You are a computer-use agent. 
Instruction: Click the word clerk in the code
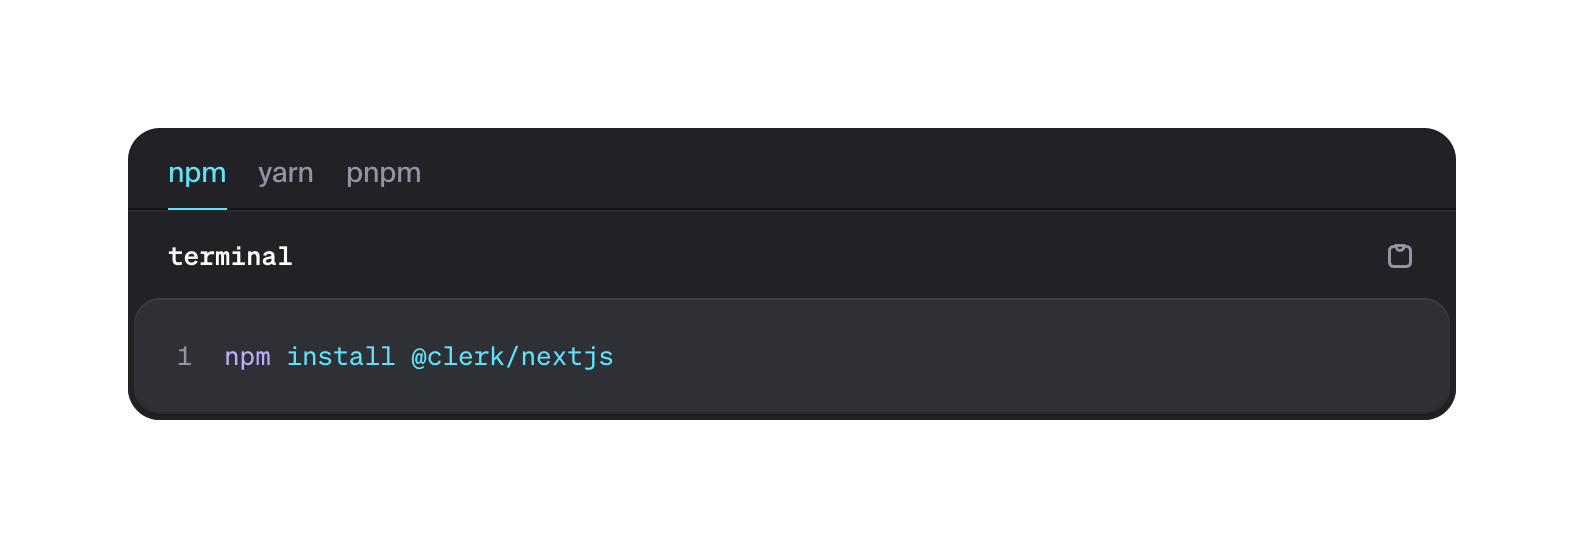pos(466,357)
